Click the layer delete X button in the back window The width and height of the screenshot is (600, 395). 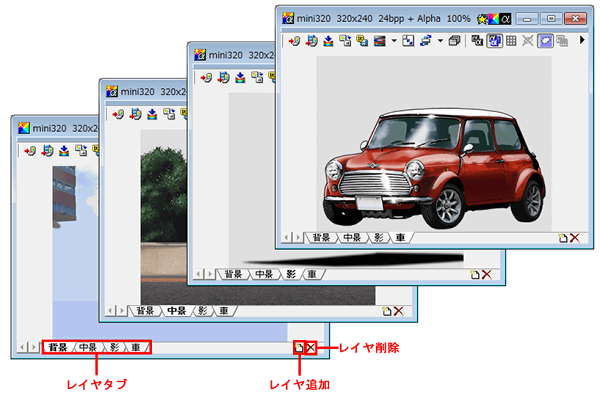(311, 348)
